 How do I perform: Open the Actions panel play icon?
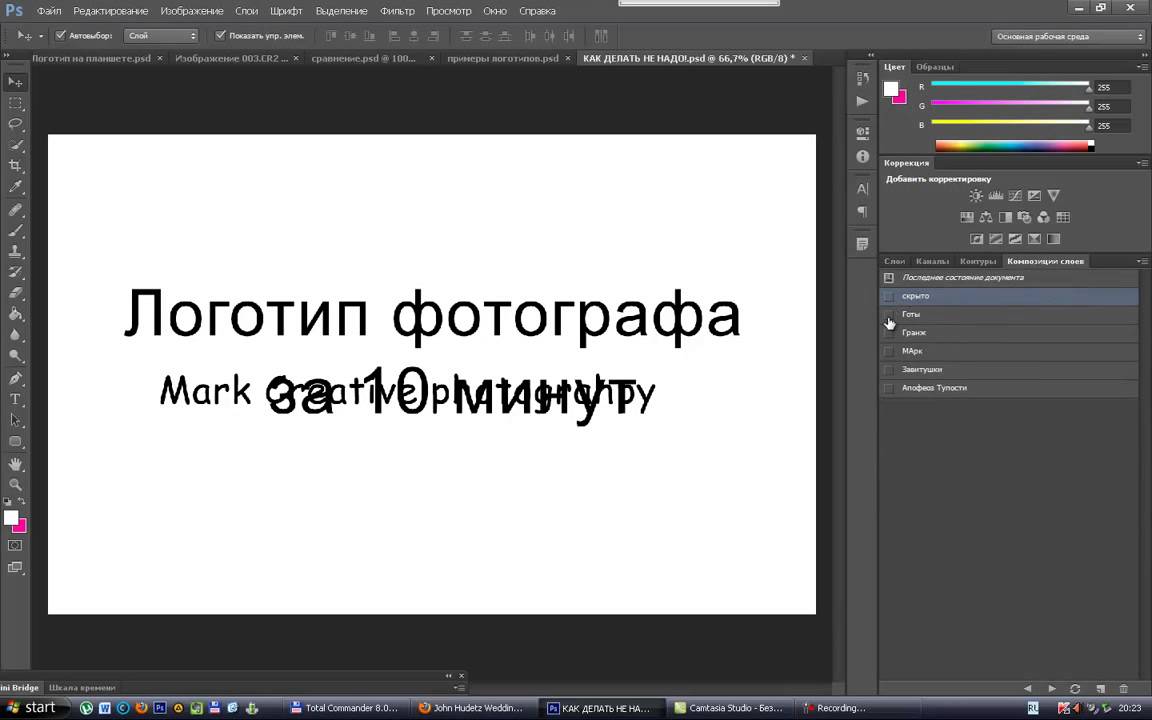[863, 101]
